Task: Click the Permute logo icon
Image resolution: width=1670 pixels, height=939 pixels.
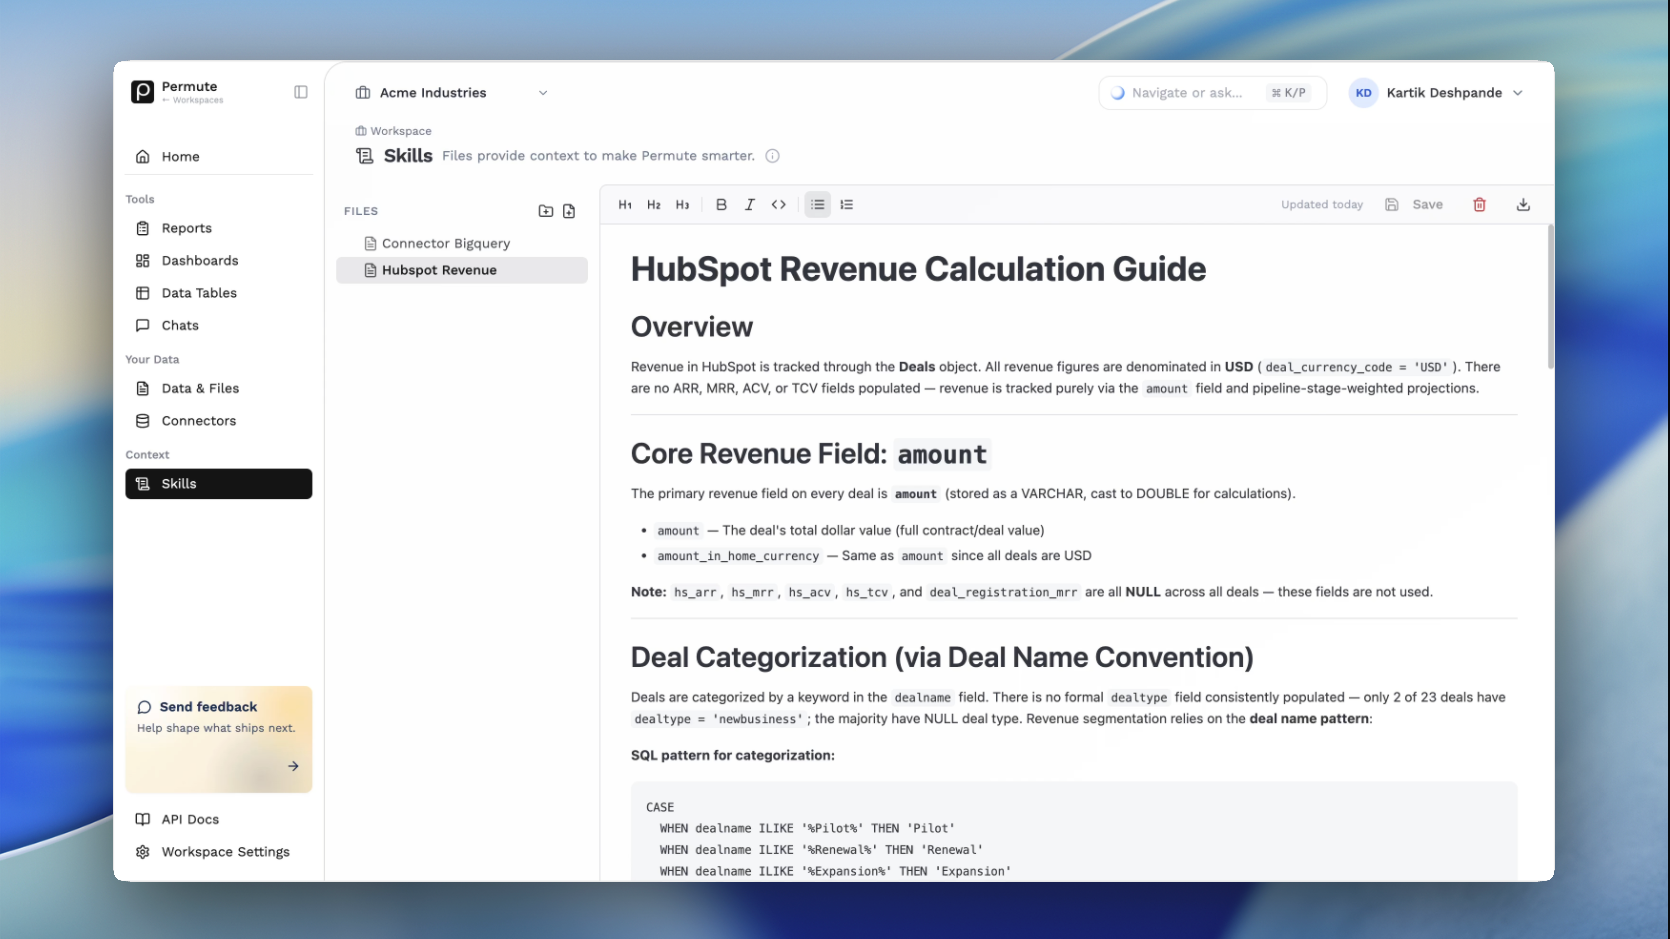Action: click(x=143, y=92)
